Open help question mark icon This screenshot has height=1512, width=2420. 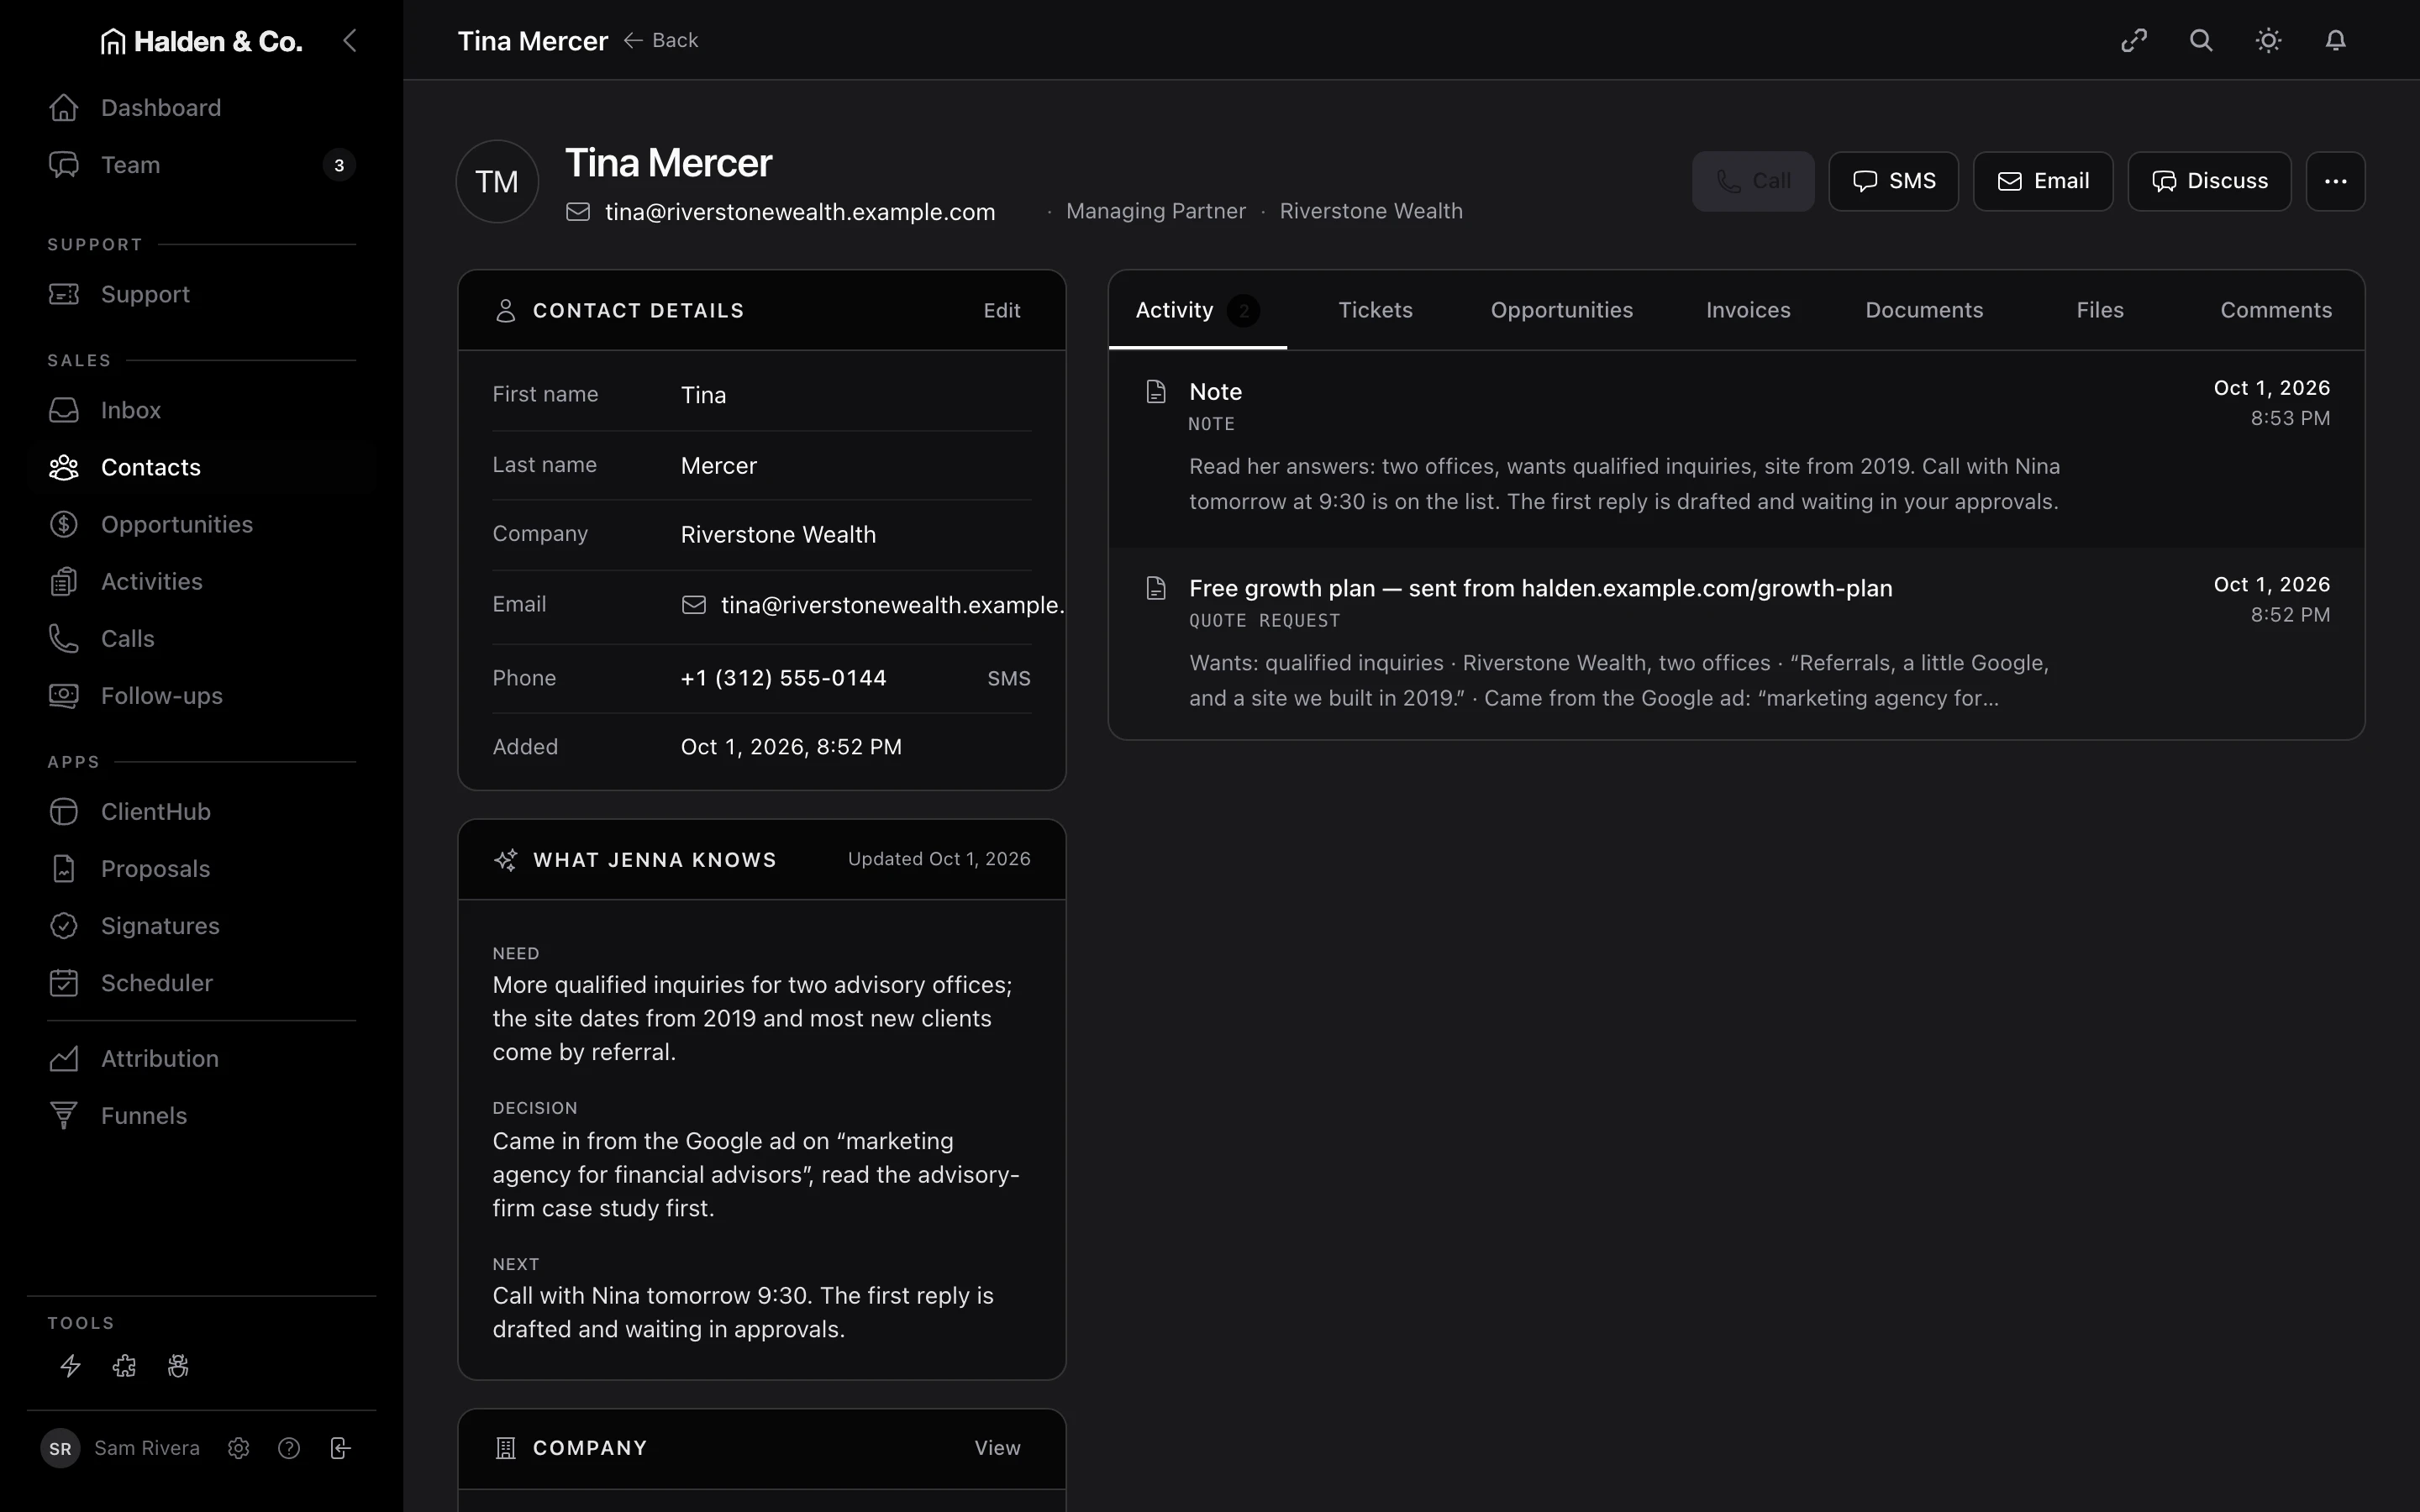[289, 1448]
